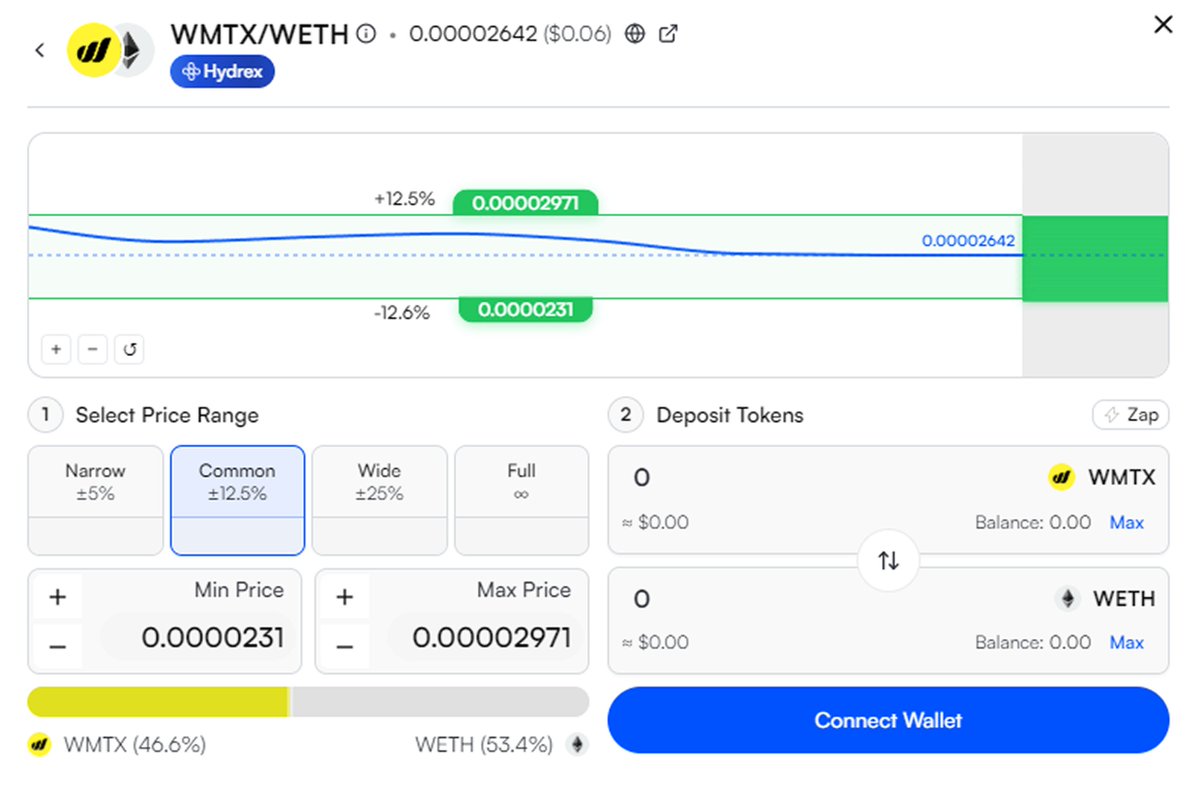This screenshot has width=1200, height=799.
Task: Increase the Min Price
Action: click(x=58, y=597)
